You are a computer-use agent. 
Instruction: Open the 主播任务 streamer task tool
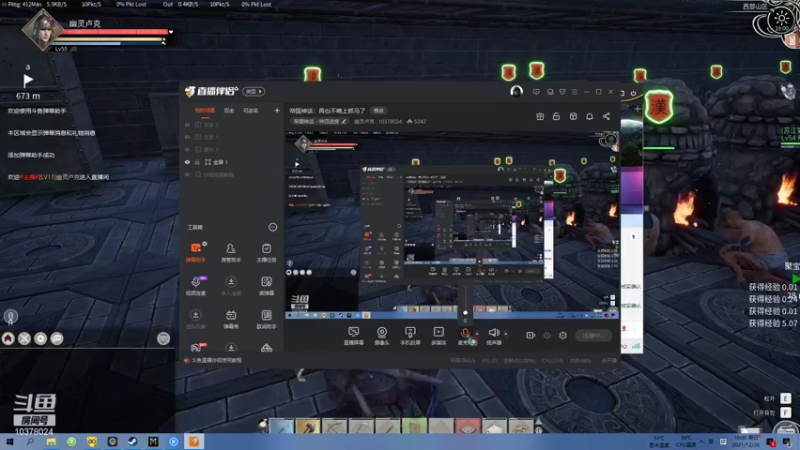pyautogui.click(x=266, y=252)
